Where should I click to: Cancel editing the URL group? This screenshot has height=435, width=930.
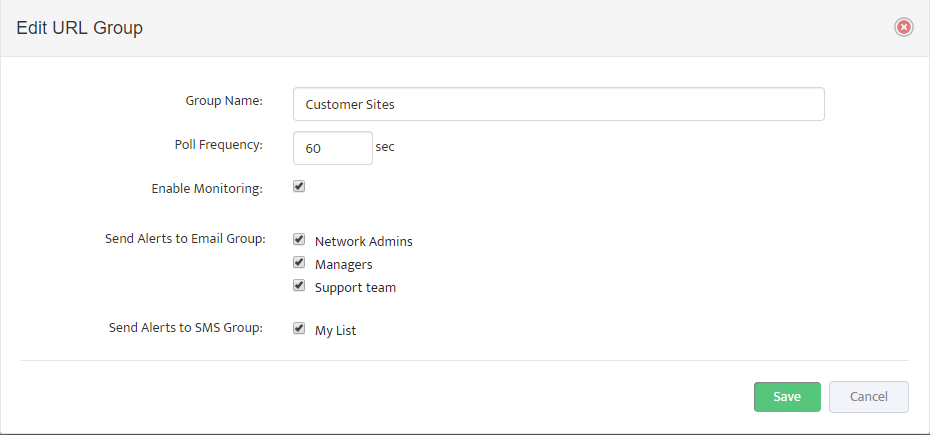868,397
